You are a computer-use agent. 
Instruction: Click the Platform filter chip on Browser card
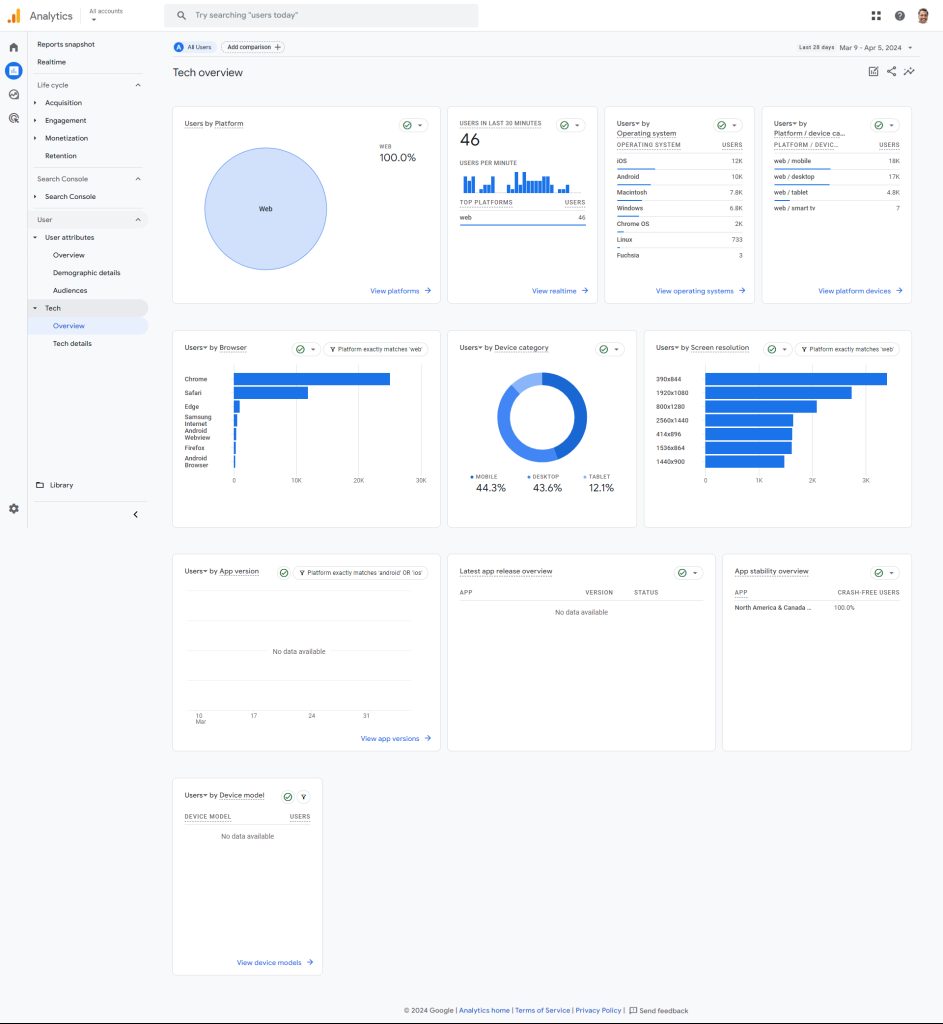pyautogui.click(x=376, y=349)
